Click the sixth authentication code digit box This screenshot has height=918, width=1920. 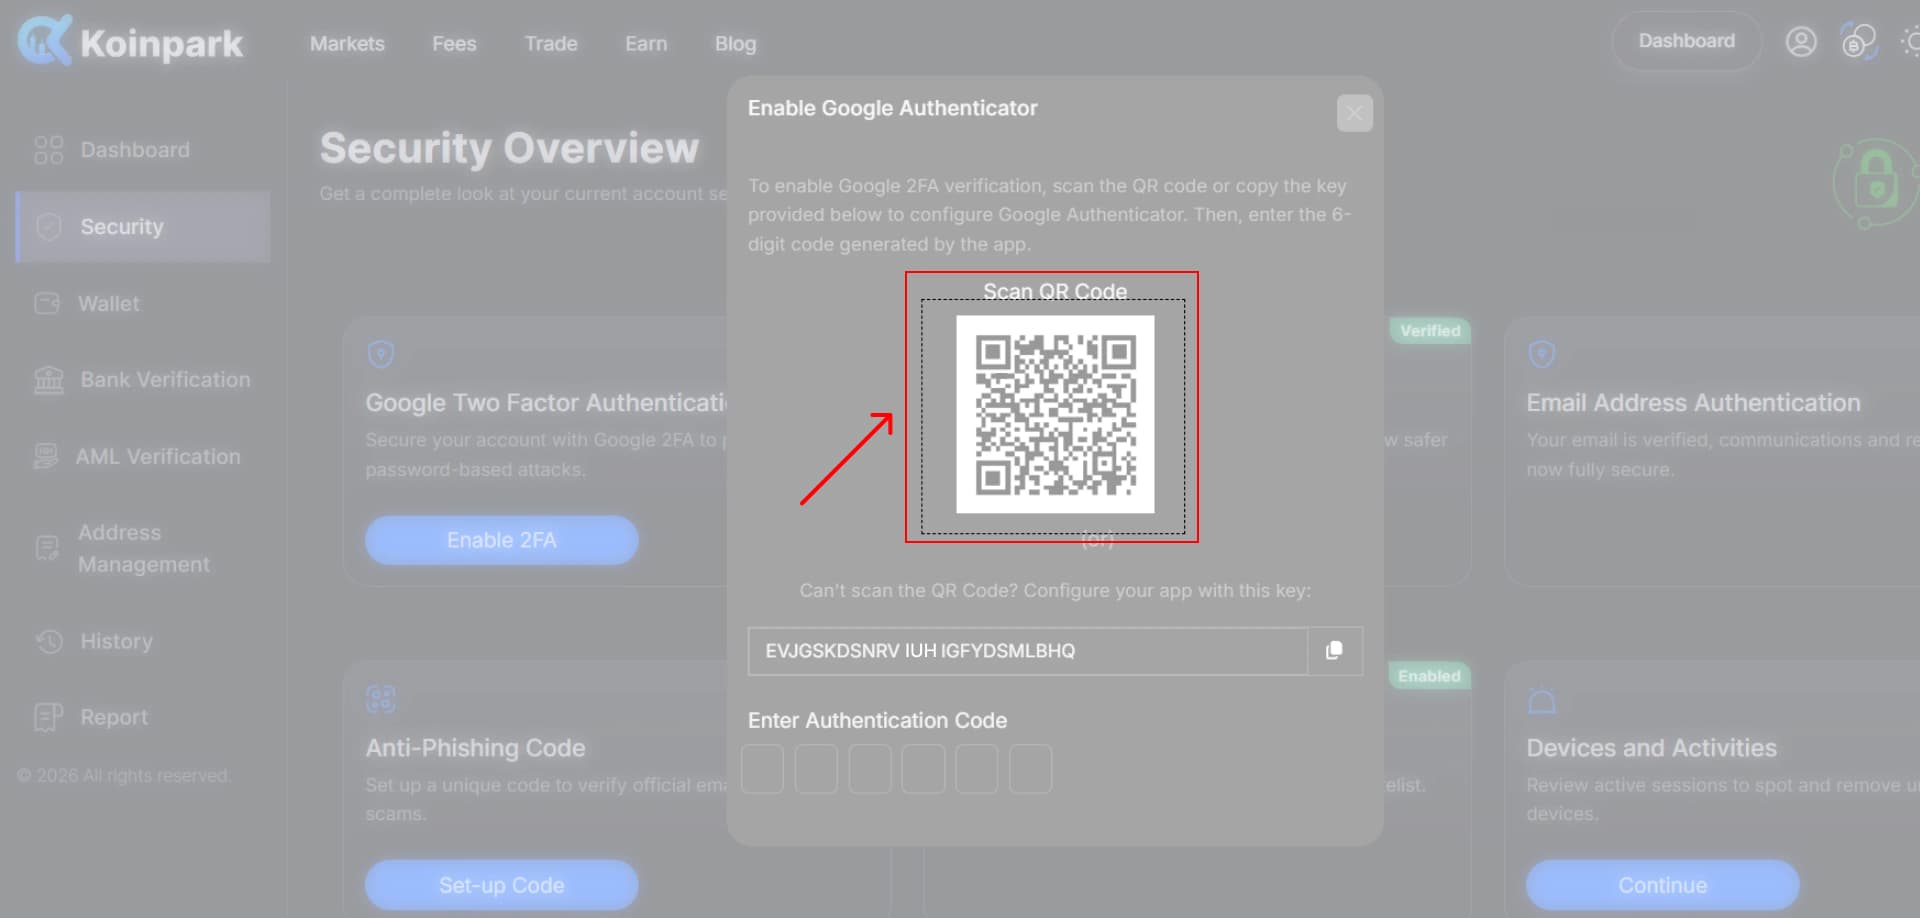coord(1031,769)
